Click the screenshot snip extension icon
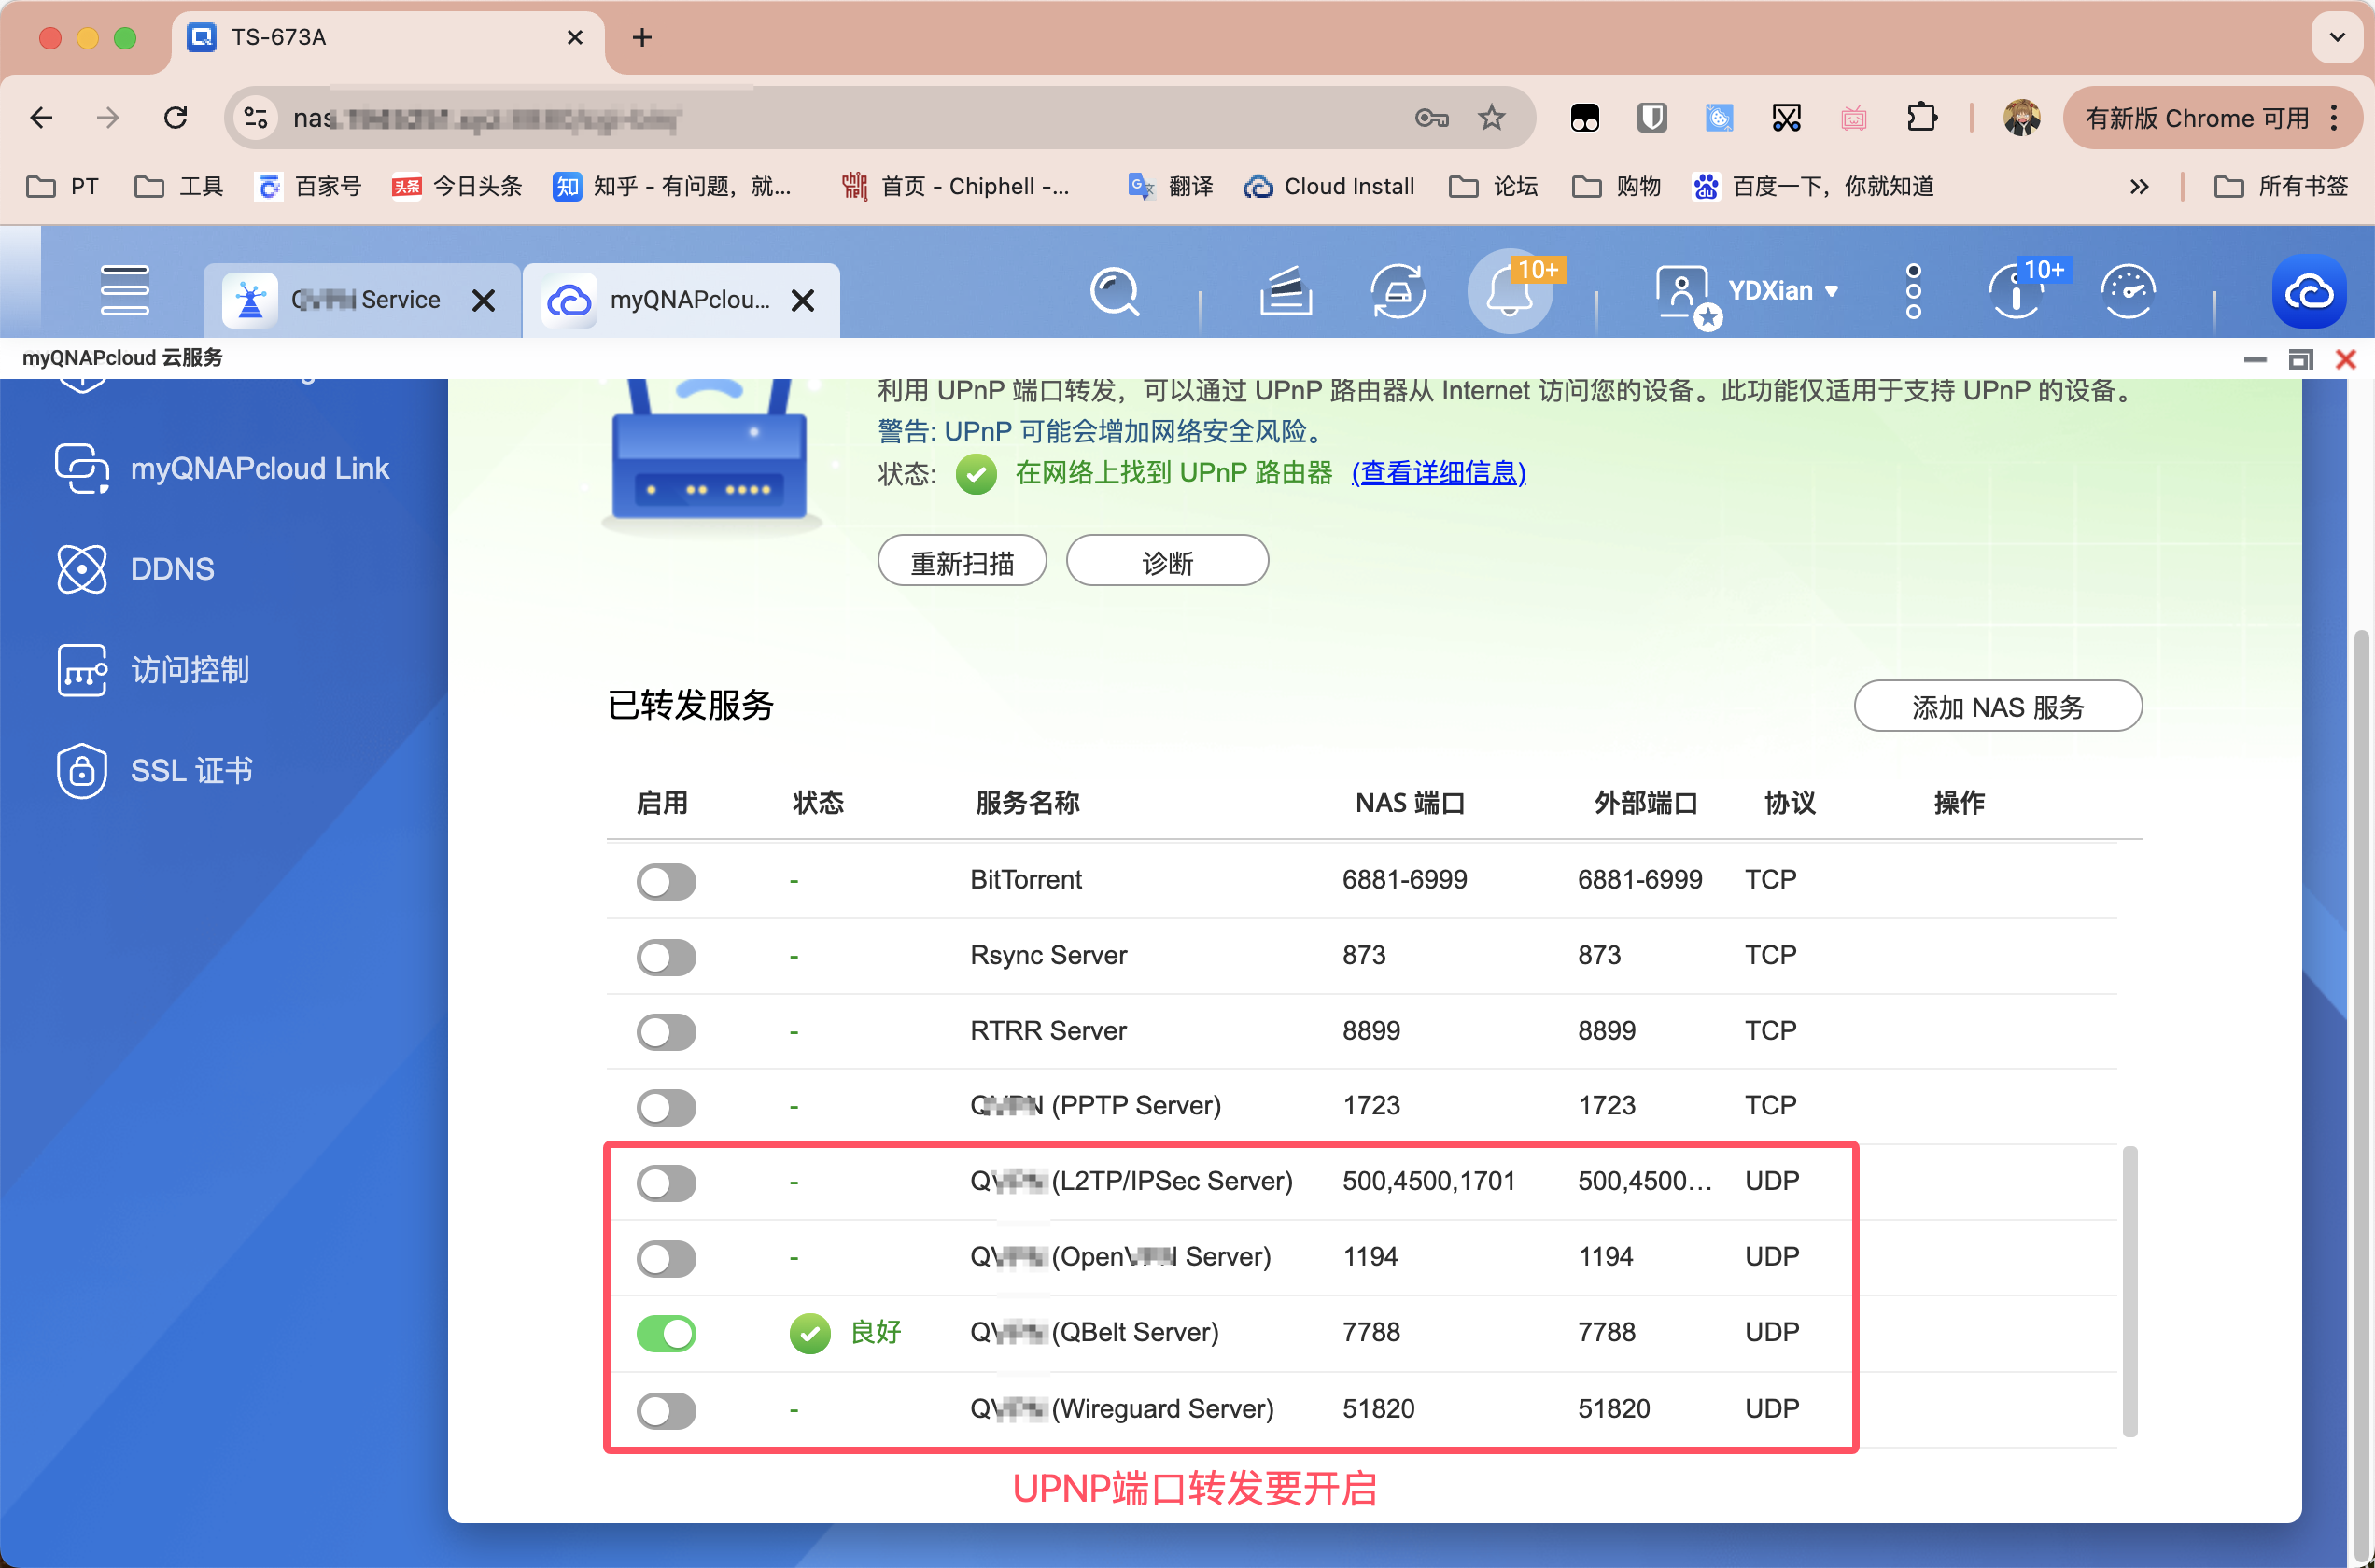This screenshot has width=2375, height=1568. click(1786, 118)
